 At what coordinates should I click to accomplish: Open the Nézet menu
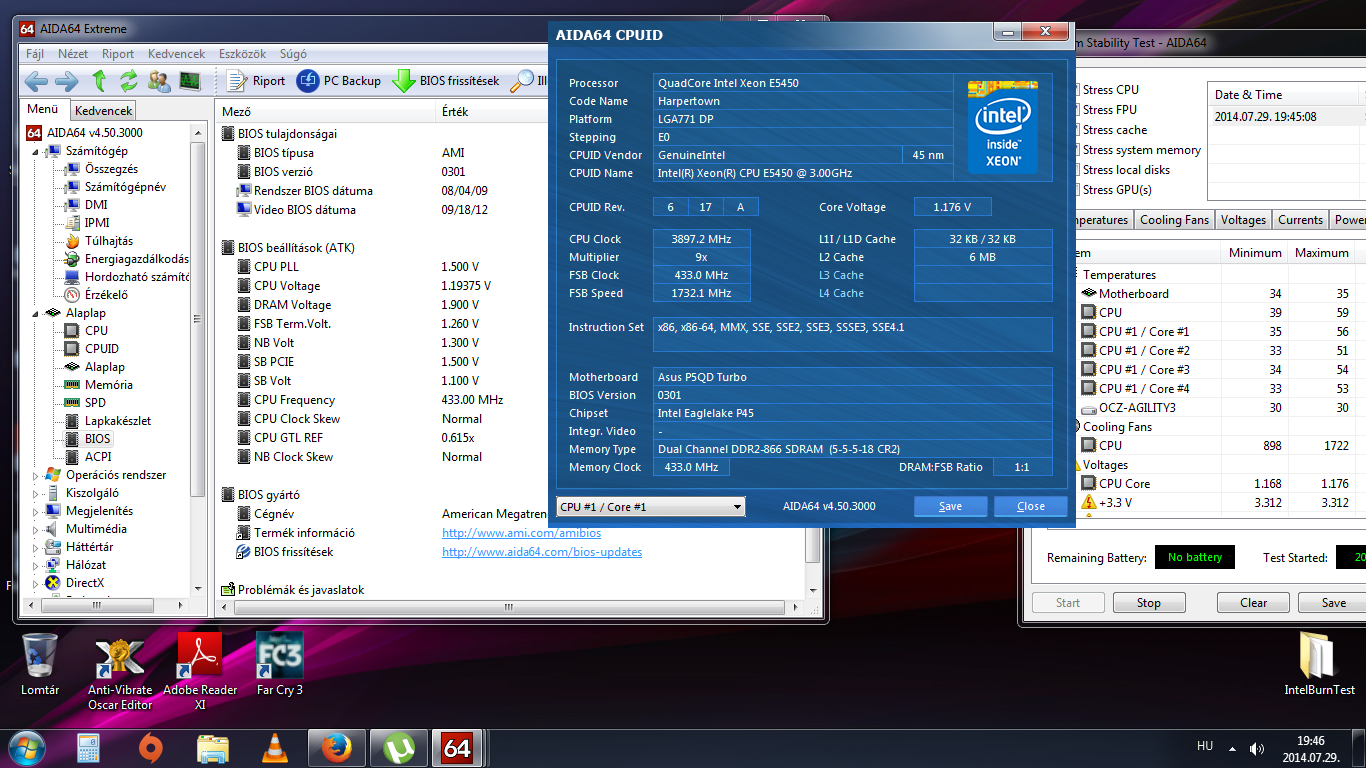(x=73, y=54)
